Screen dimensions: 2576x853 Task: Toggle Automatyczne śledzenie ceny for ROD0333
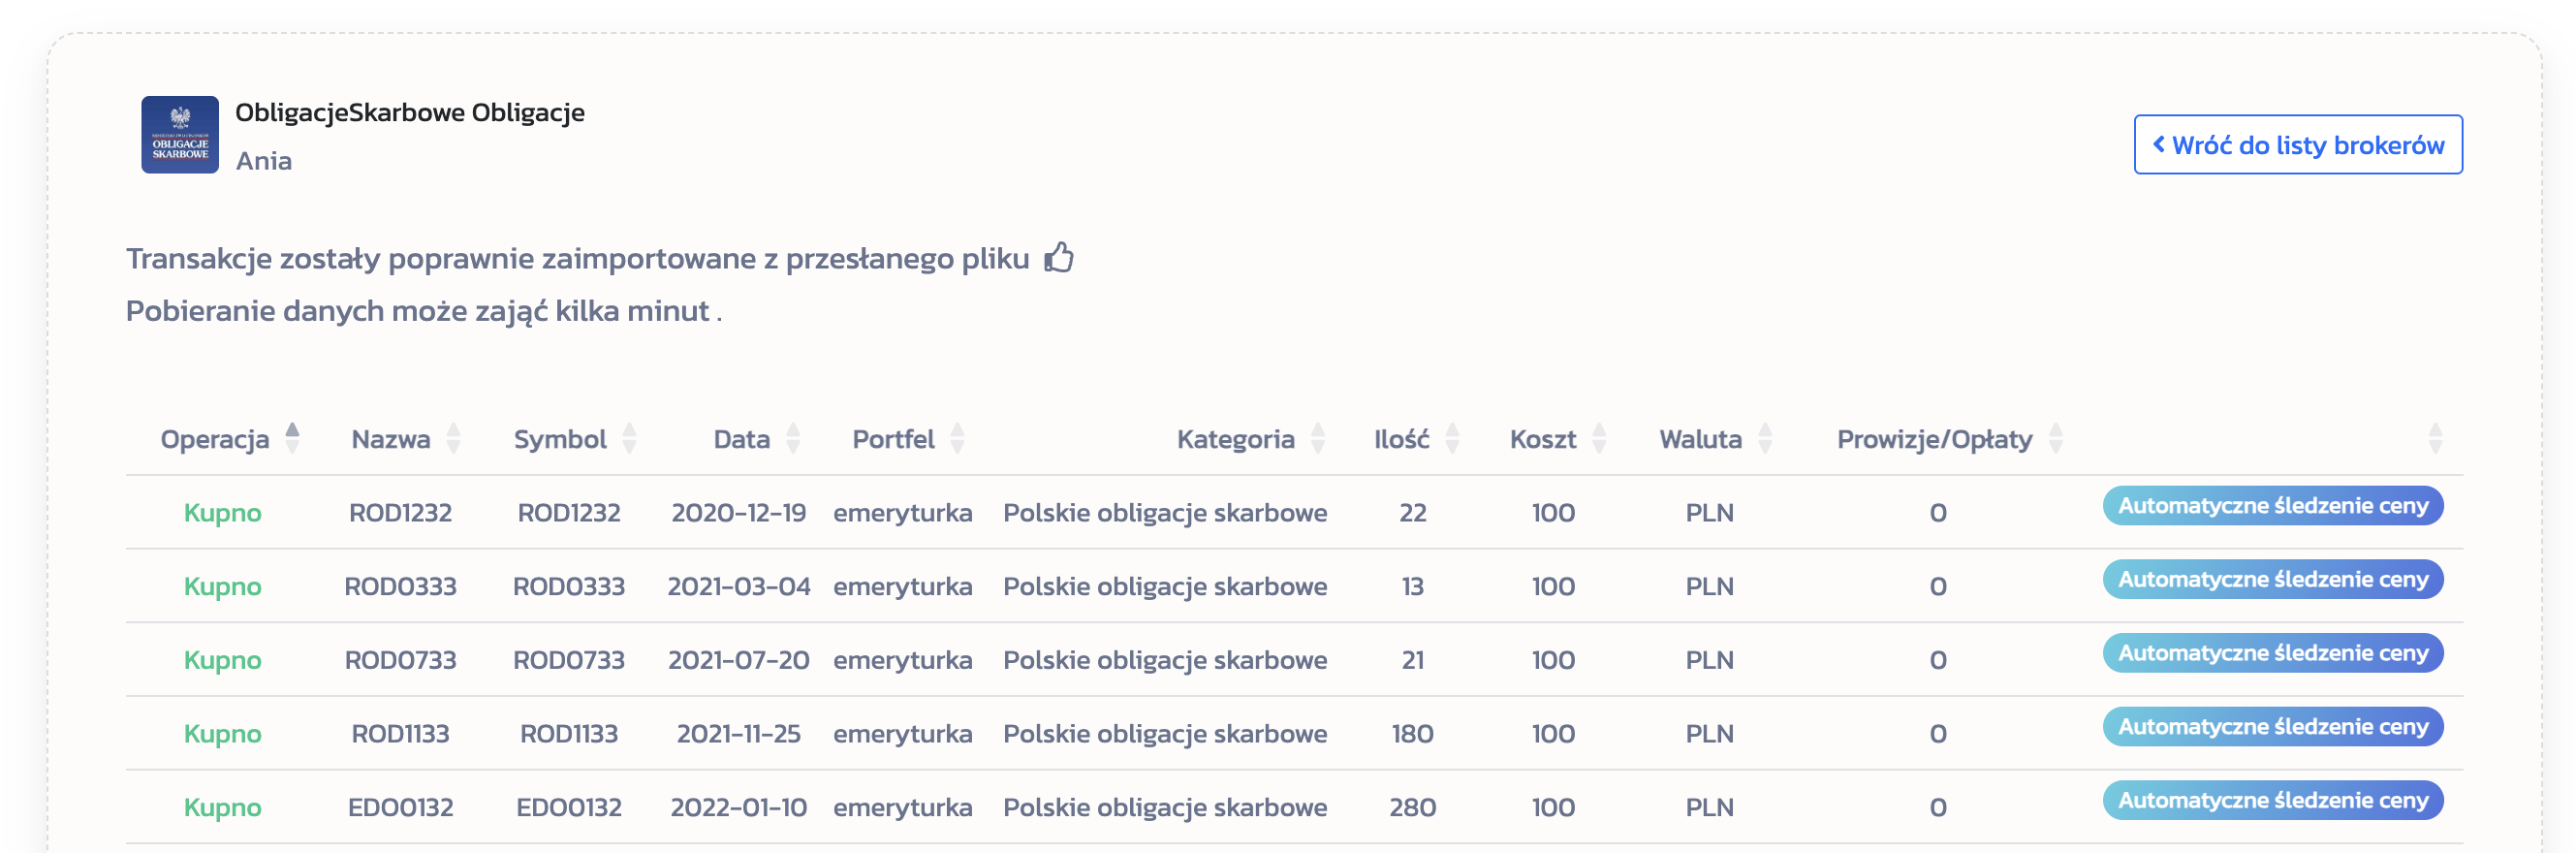click(x=2272, y=580)
